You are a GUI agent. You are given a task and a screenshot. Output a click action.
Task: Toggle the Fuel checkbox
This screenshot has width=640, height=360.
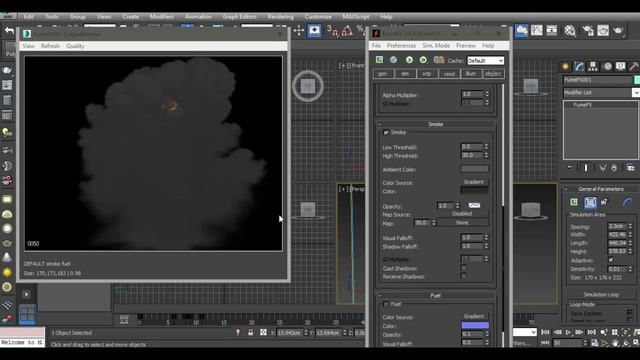[x=386, y=304]
